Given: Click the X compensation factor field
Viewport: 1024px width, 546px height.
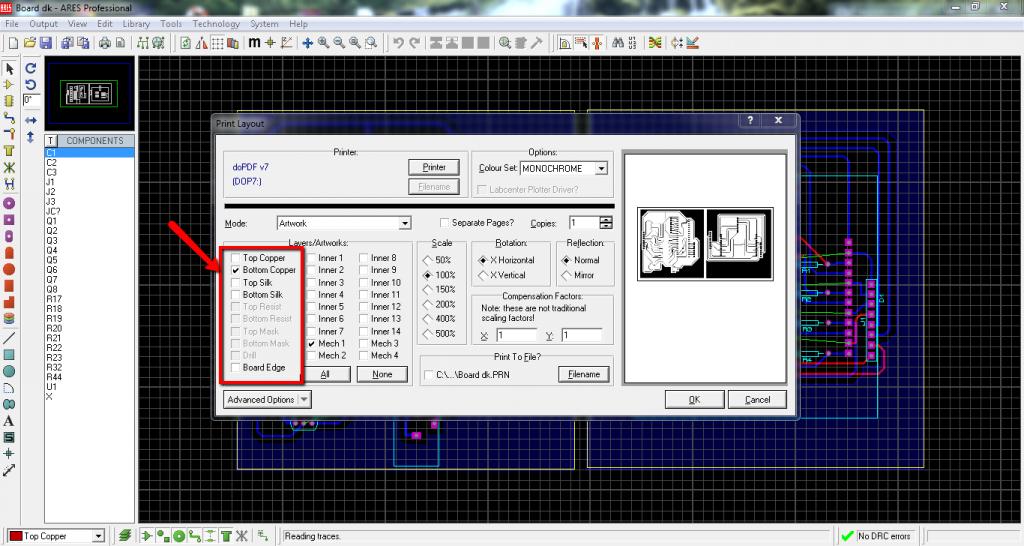Looking at the screenshot, I should (x=516, y=336).
